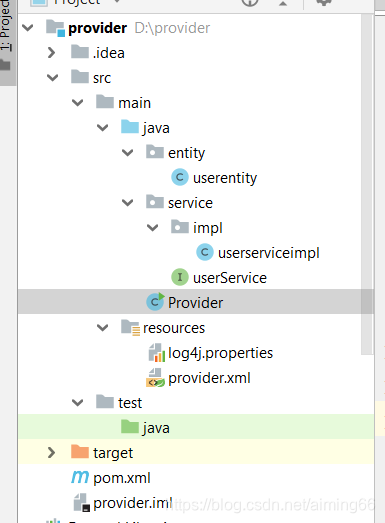The height and width of the screenshot is (523, 385).
Task: Click the main folder icon
Action: [105, 102]
